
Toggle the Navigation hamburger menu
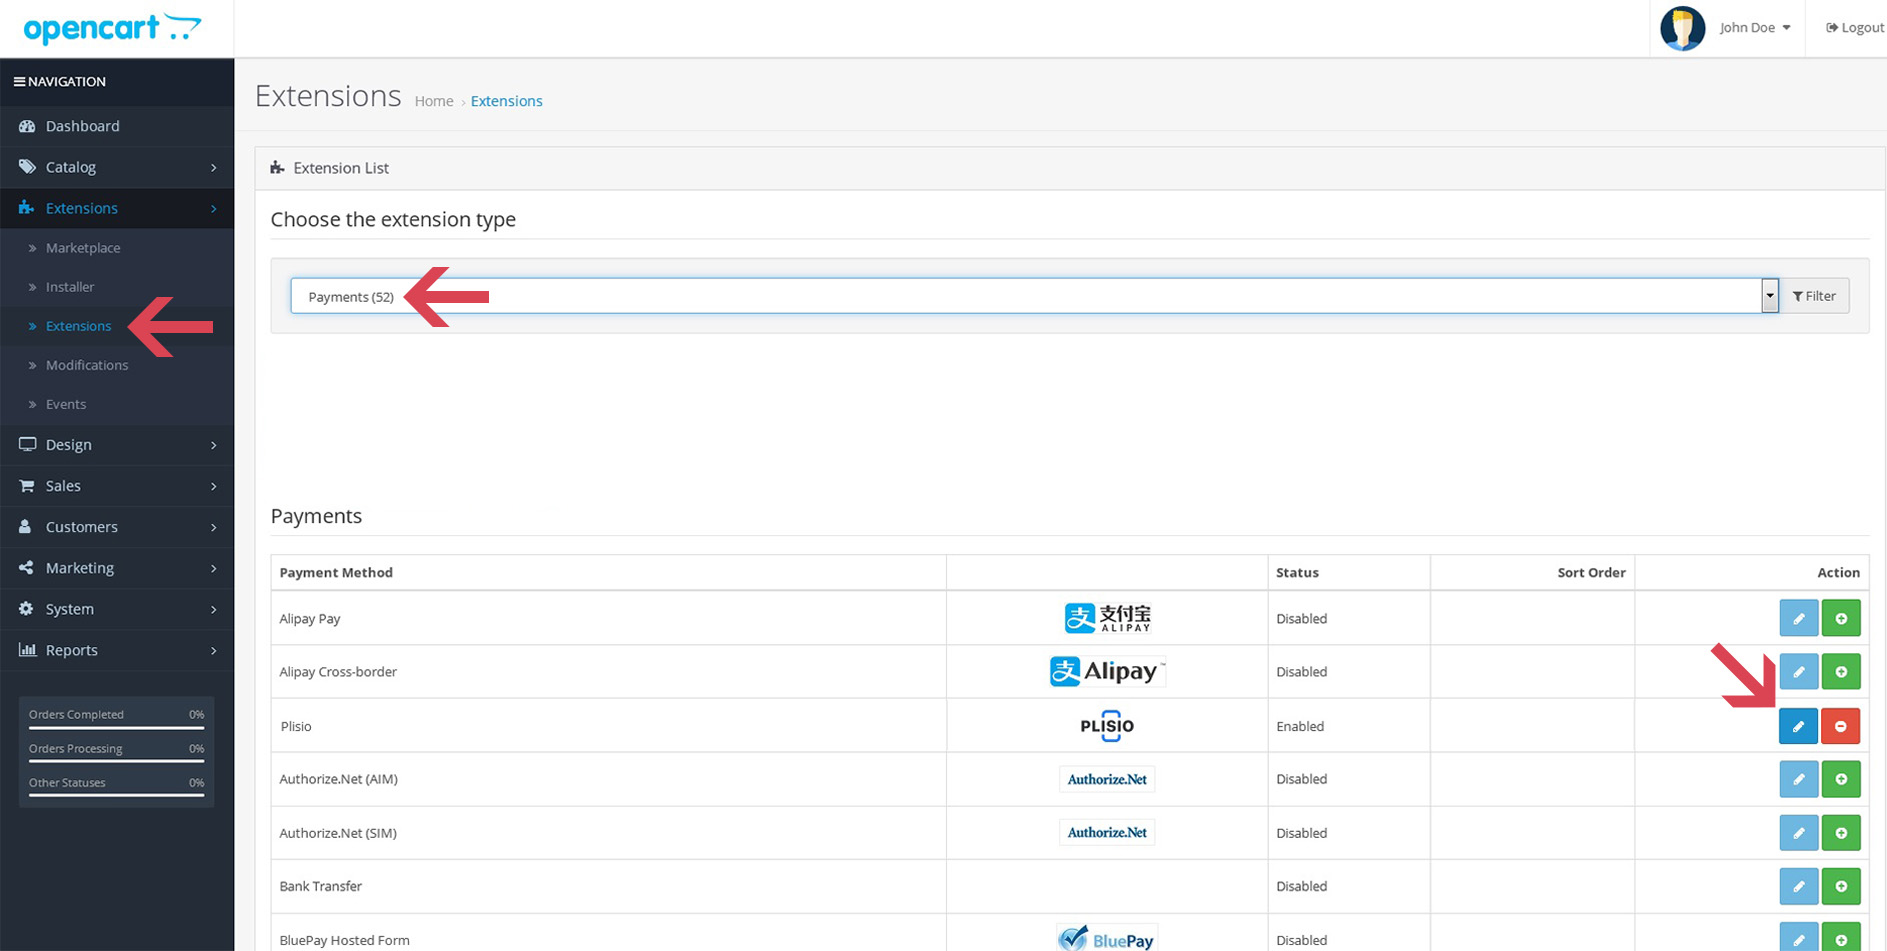click(19, 82)
